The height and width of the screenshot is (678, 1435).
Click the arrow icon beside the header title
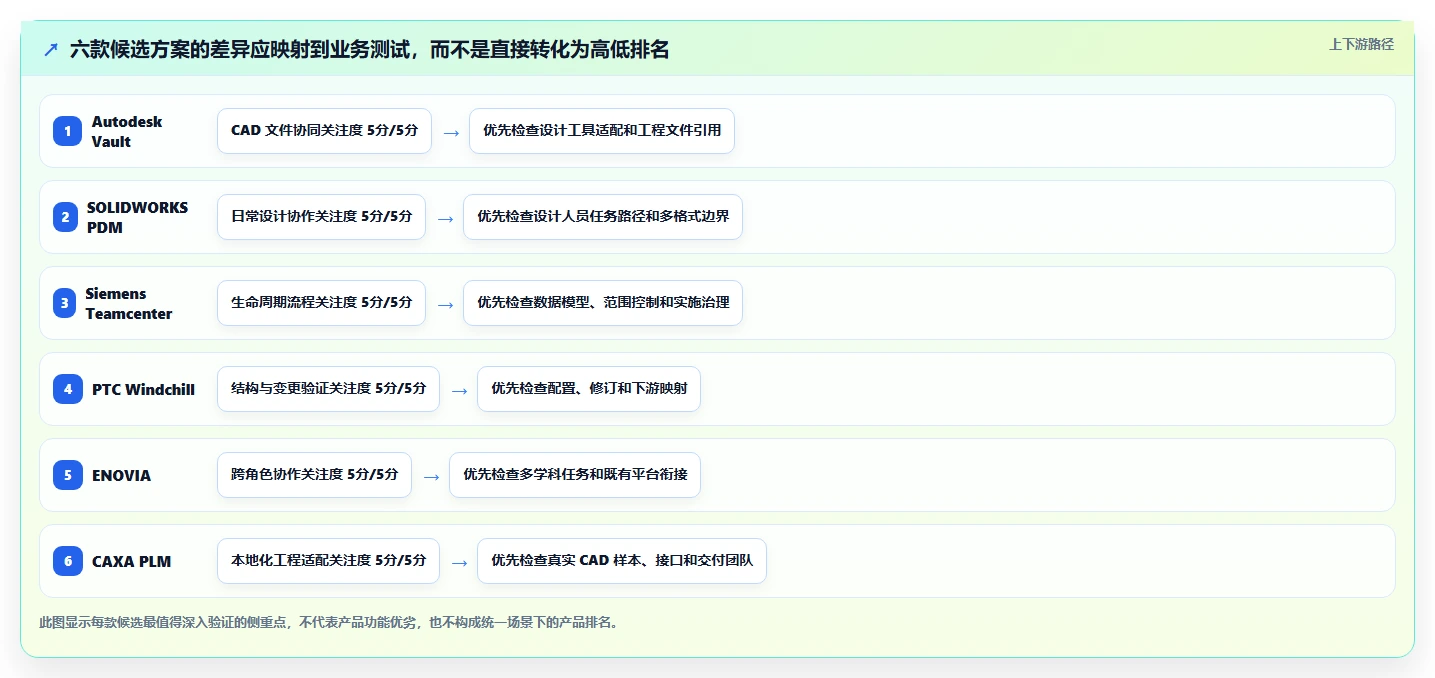coord(51,50)
